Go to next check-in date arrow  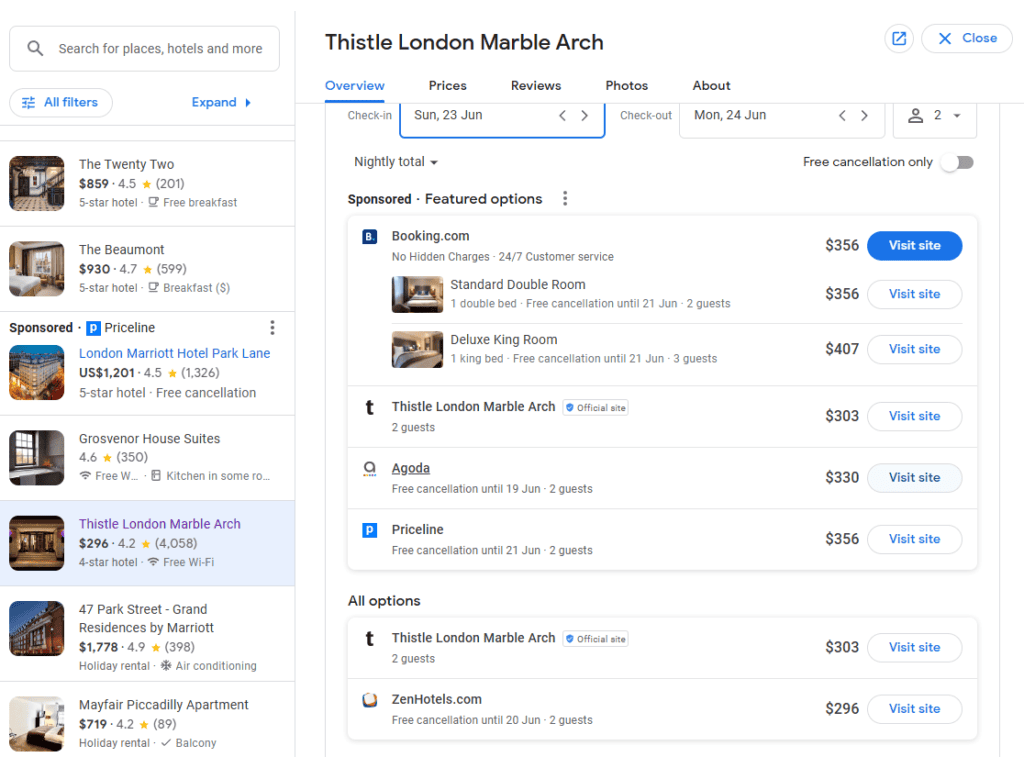pos(585,116)
